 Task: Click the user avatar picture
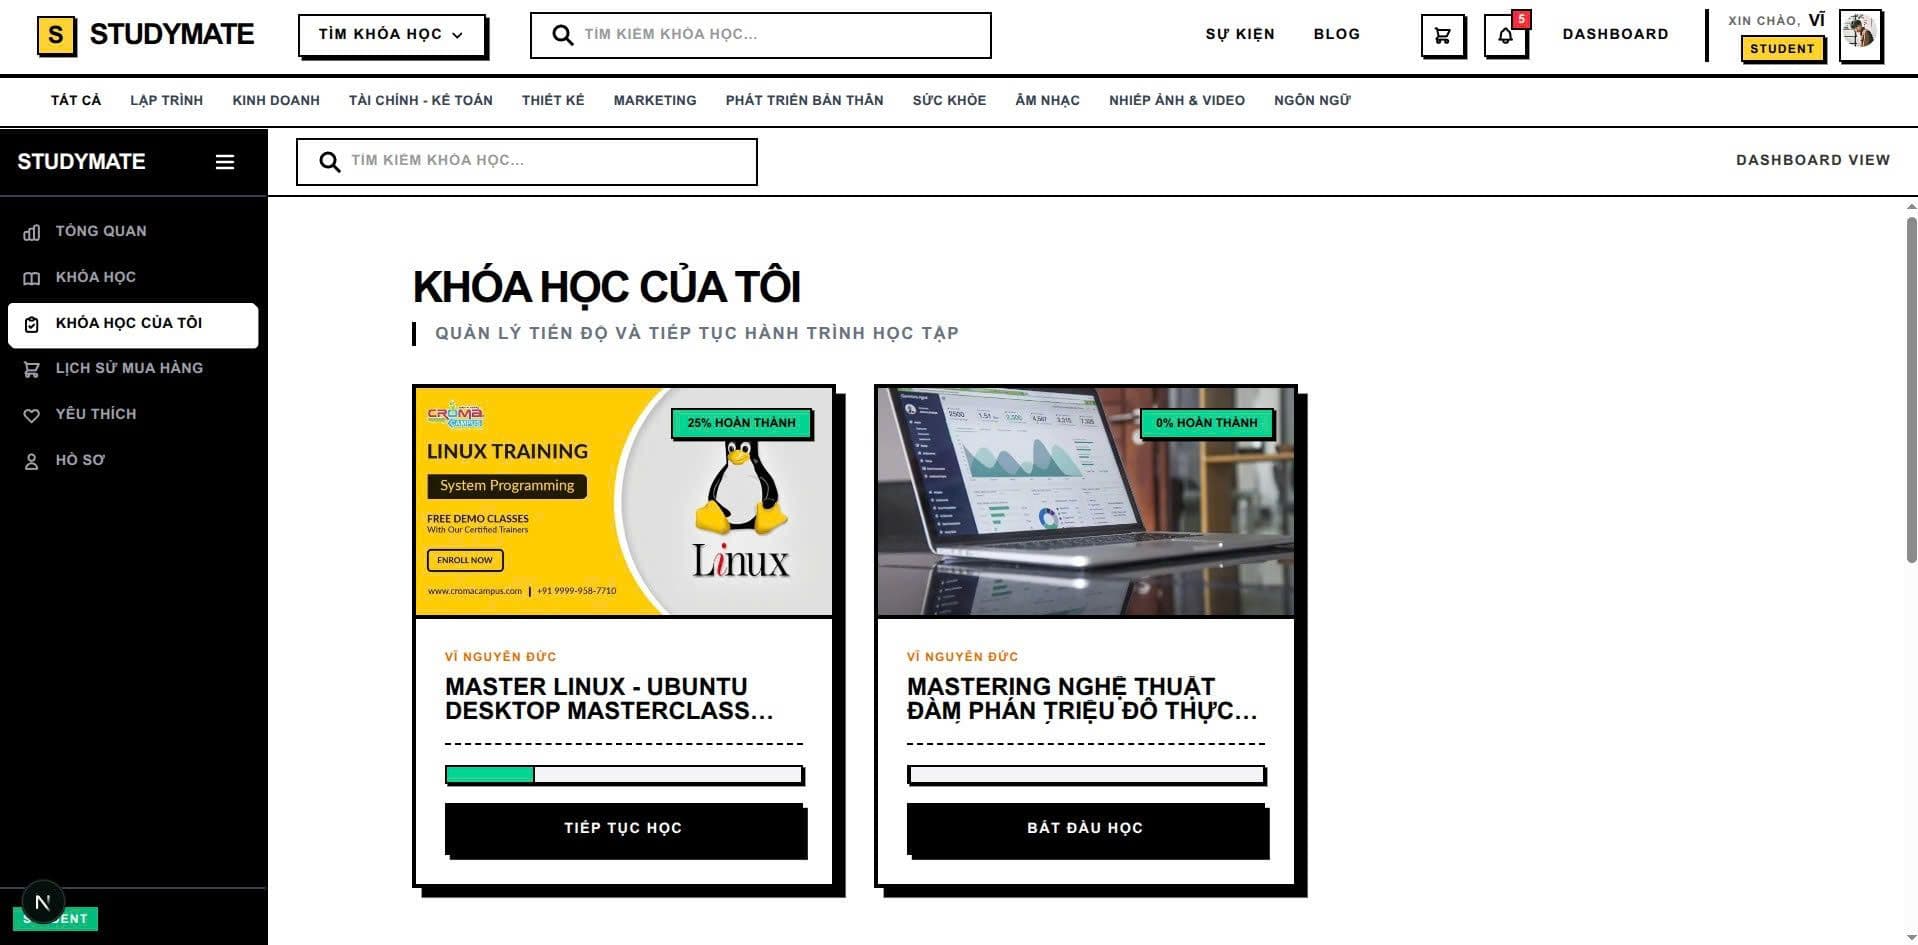pos(1860,35)
